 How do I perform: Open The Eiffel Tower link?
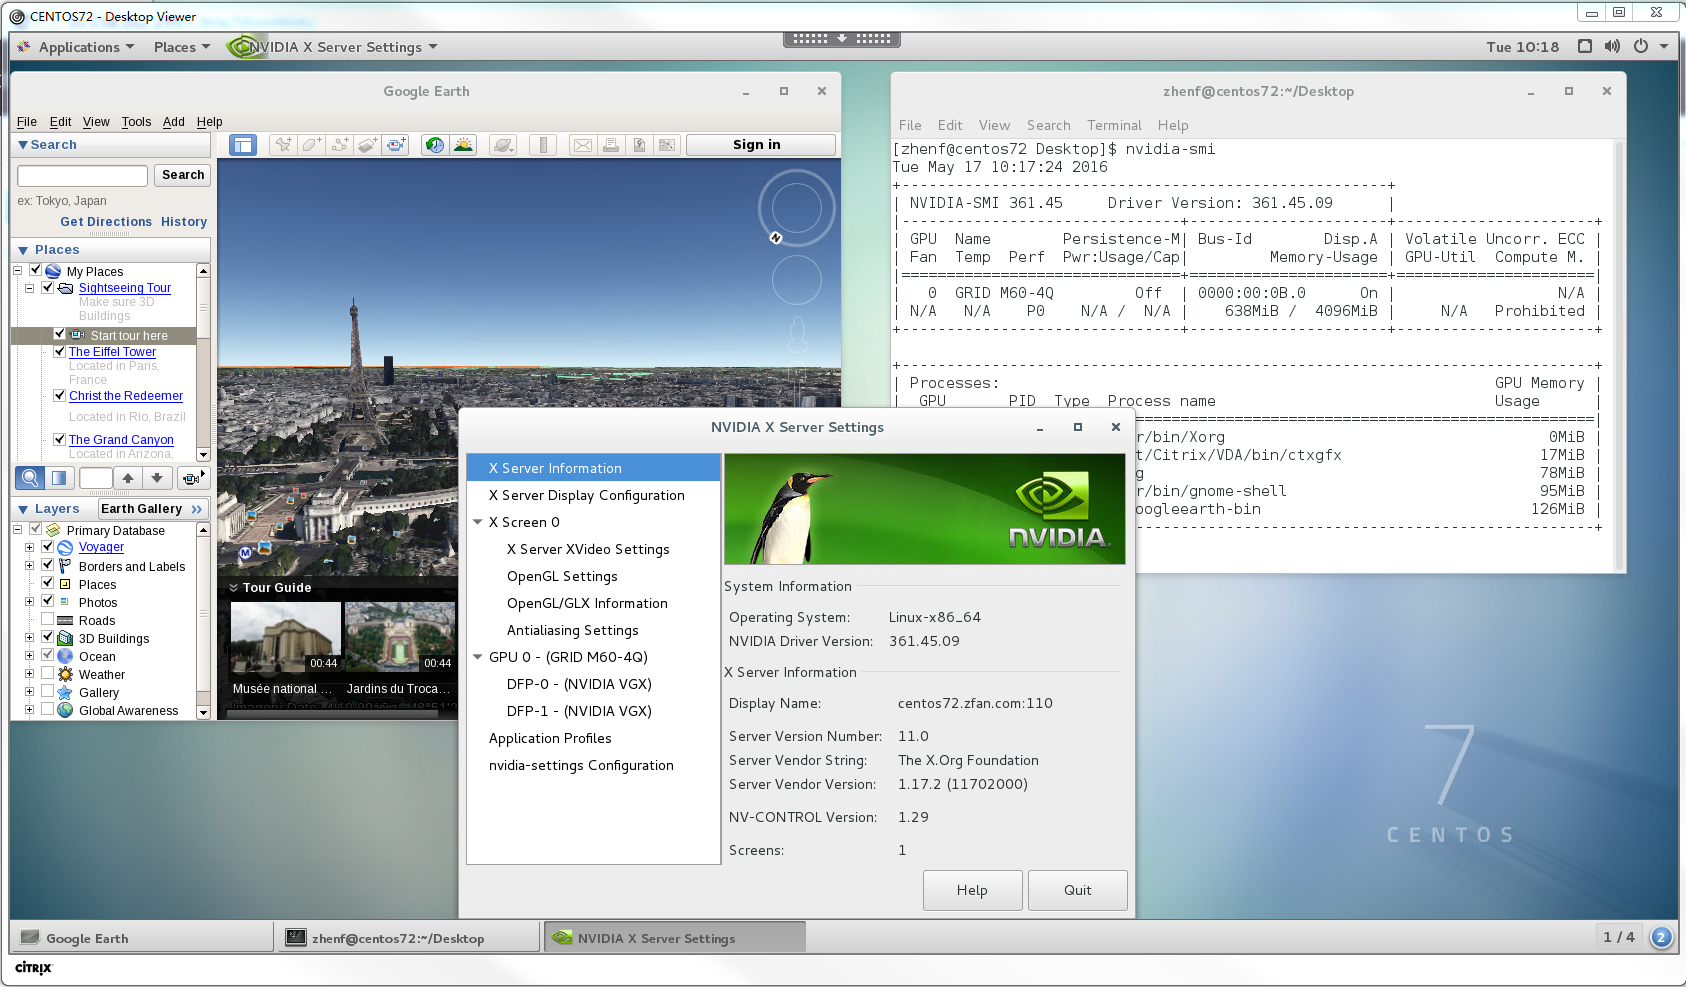[112, 352]
